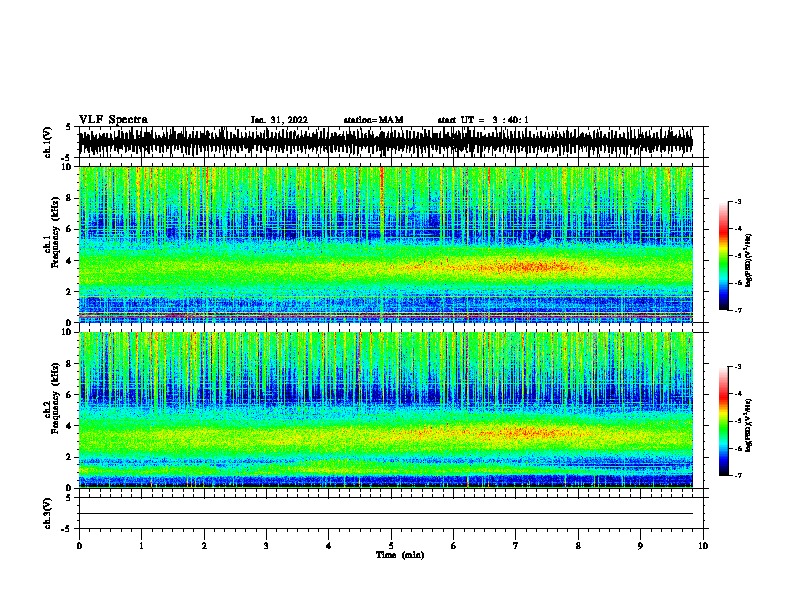Click time axis tick label "9" at bottom
Viewport: 792px width, 612px height.
[x=640, y=546]
